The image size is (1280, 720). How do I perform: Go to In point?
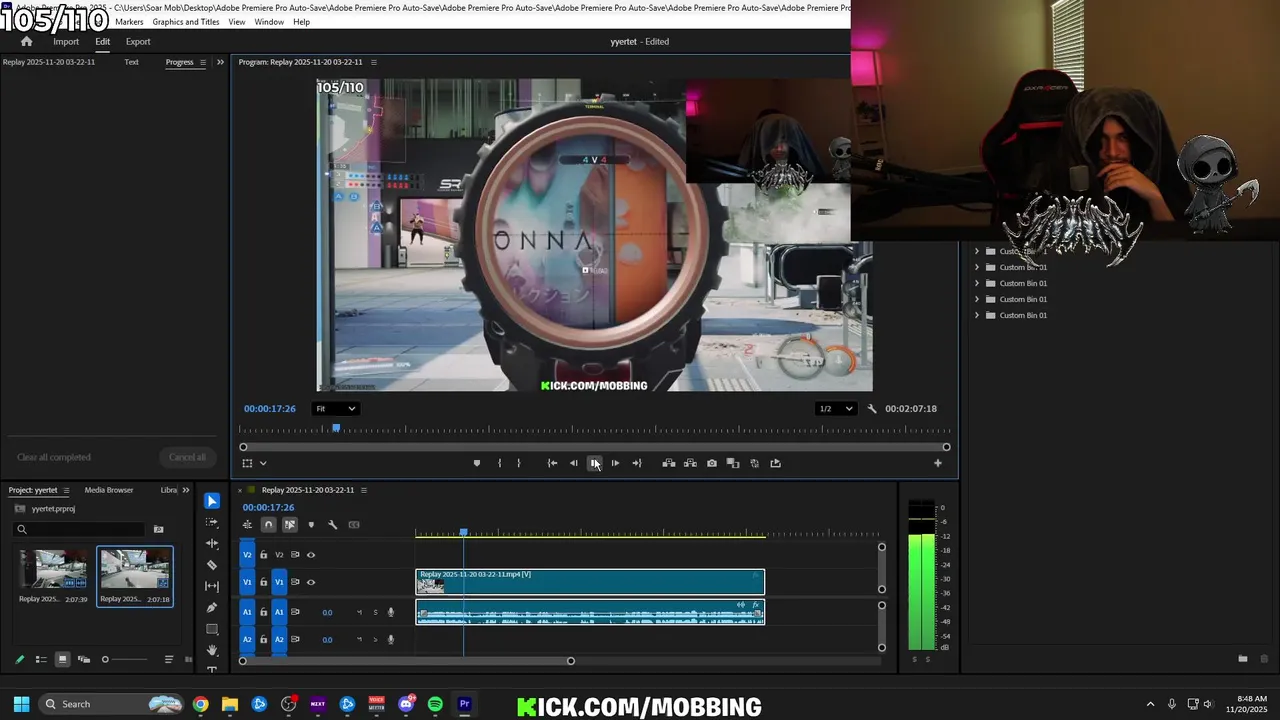[x=552, y=463]
